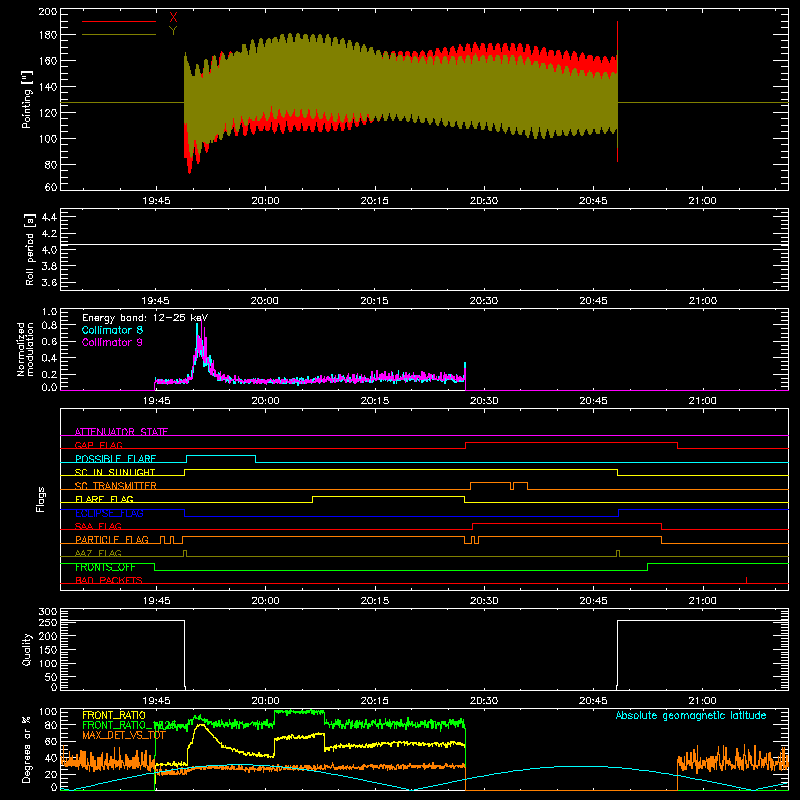
Task: Click the 4.0 tick on the Roll period axis
Action: tap(49, 250)
